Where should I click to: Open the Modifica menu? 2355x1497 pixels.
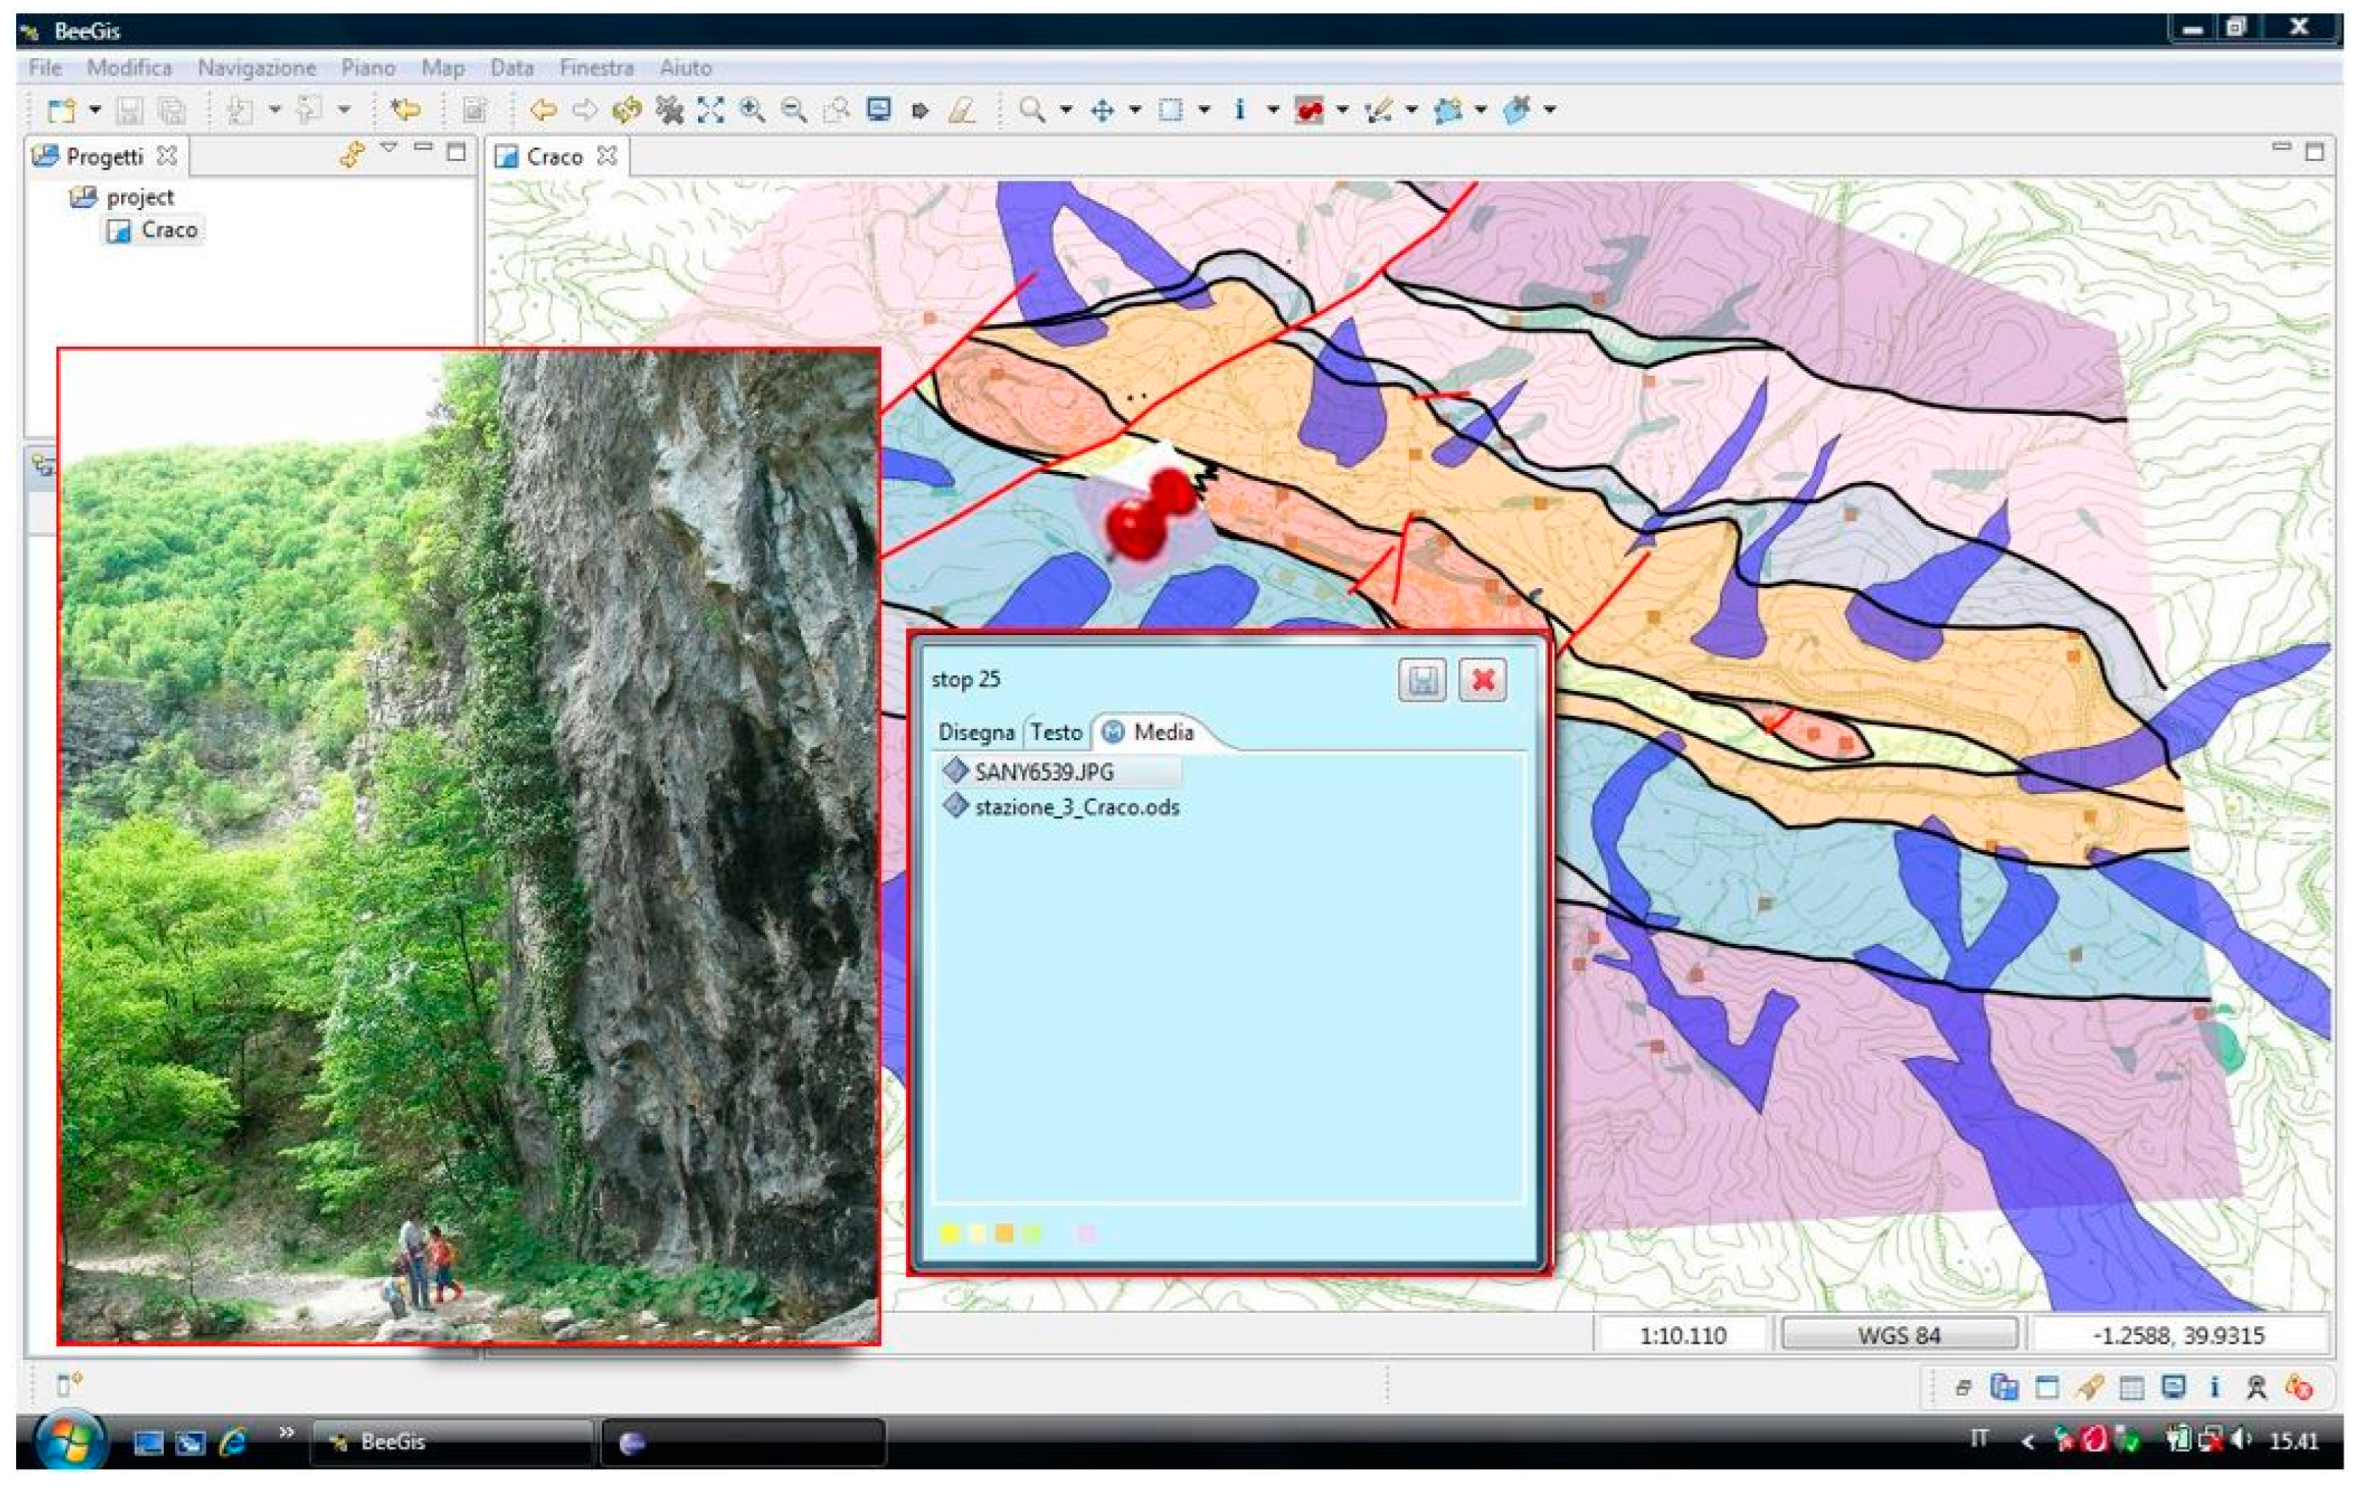click(x=129, y=67)
